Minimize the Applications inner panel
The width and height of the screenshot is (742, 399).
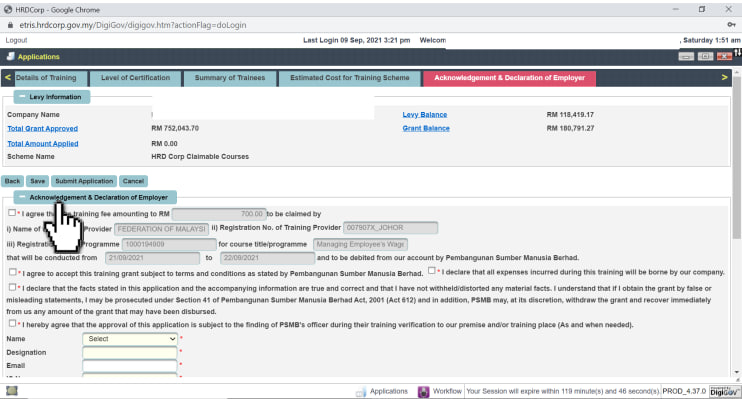pyautogui.click(x=686, y=56)
